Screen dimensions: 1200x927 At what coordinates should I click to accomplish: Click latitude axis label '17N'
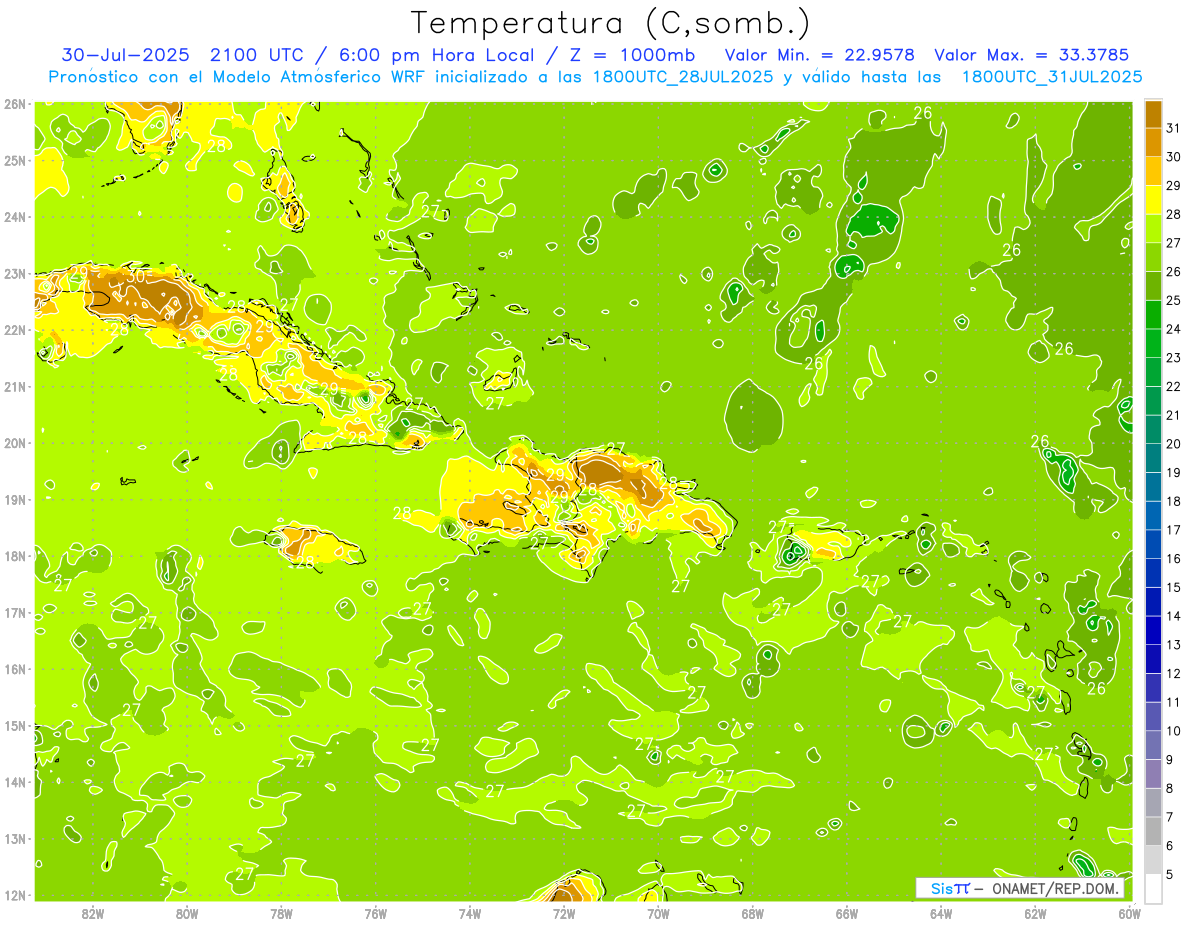(14, 613)
